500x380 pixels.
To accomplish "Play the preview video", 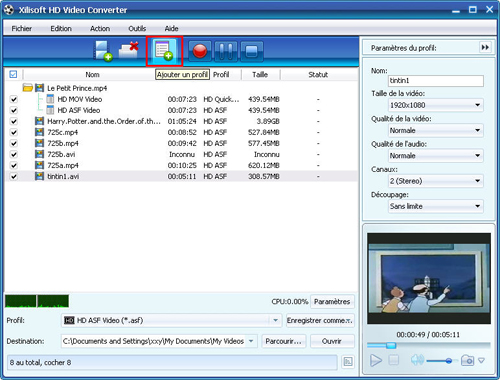I will pos(376,360).
